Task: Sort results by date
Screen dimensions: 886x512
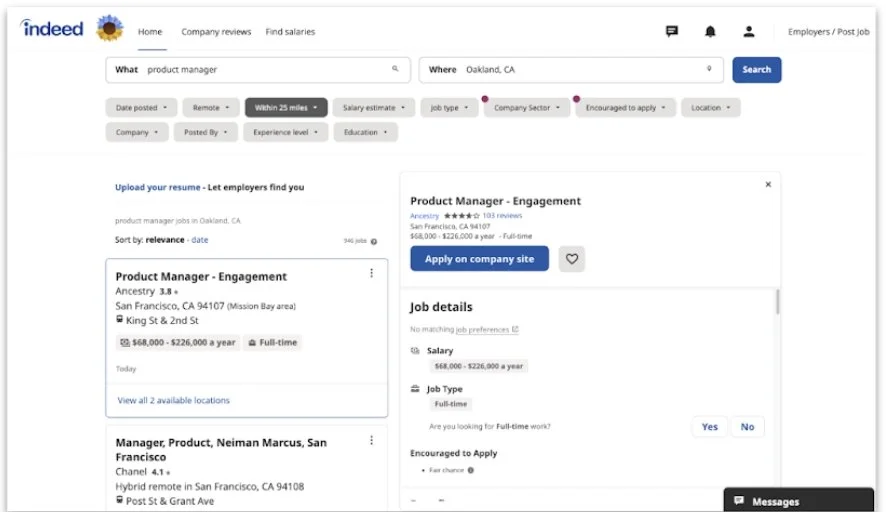Action: pyautogui.click(x=199, y=240)
